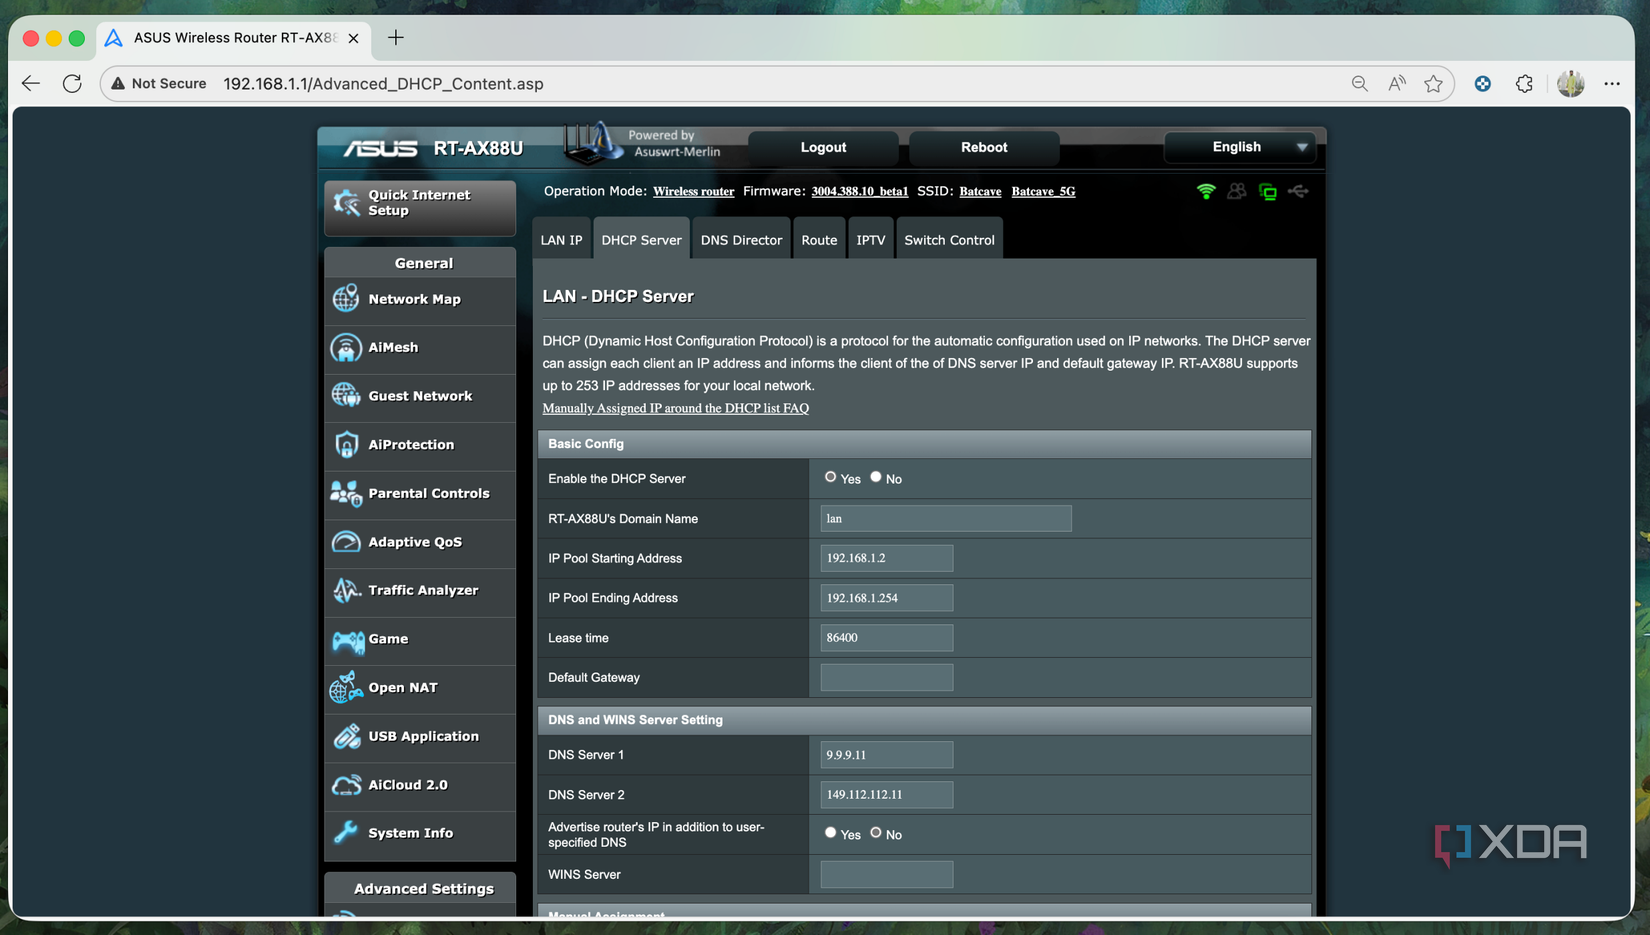Click the Reboot button
Screen dimensions: 1650x935
click(x=983, y=147)
